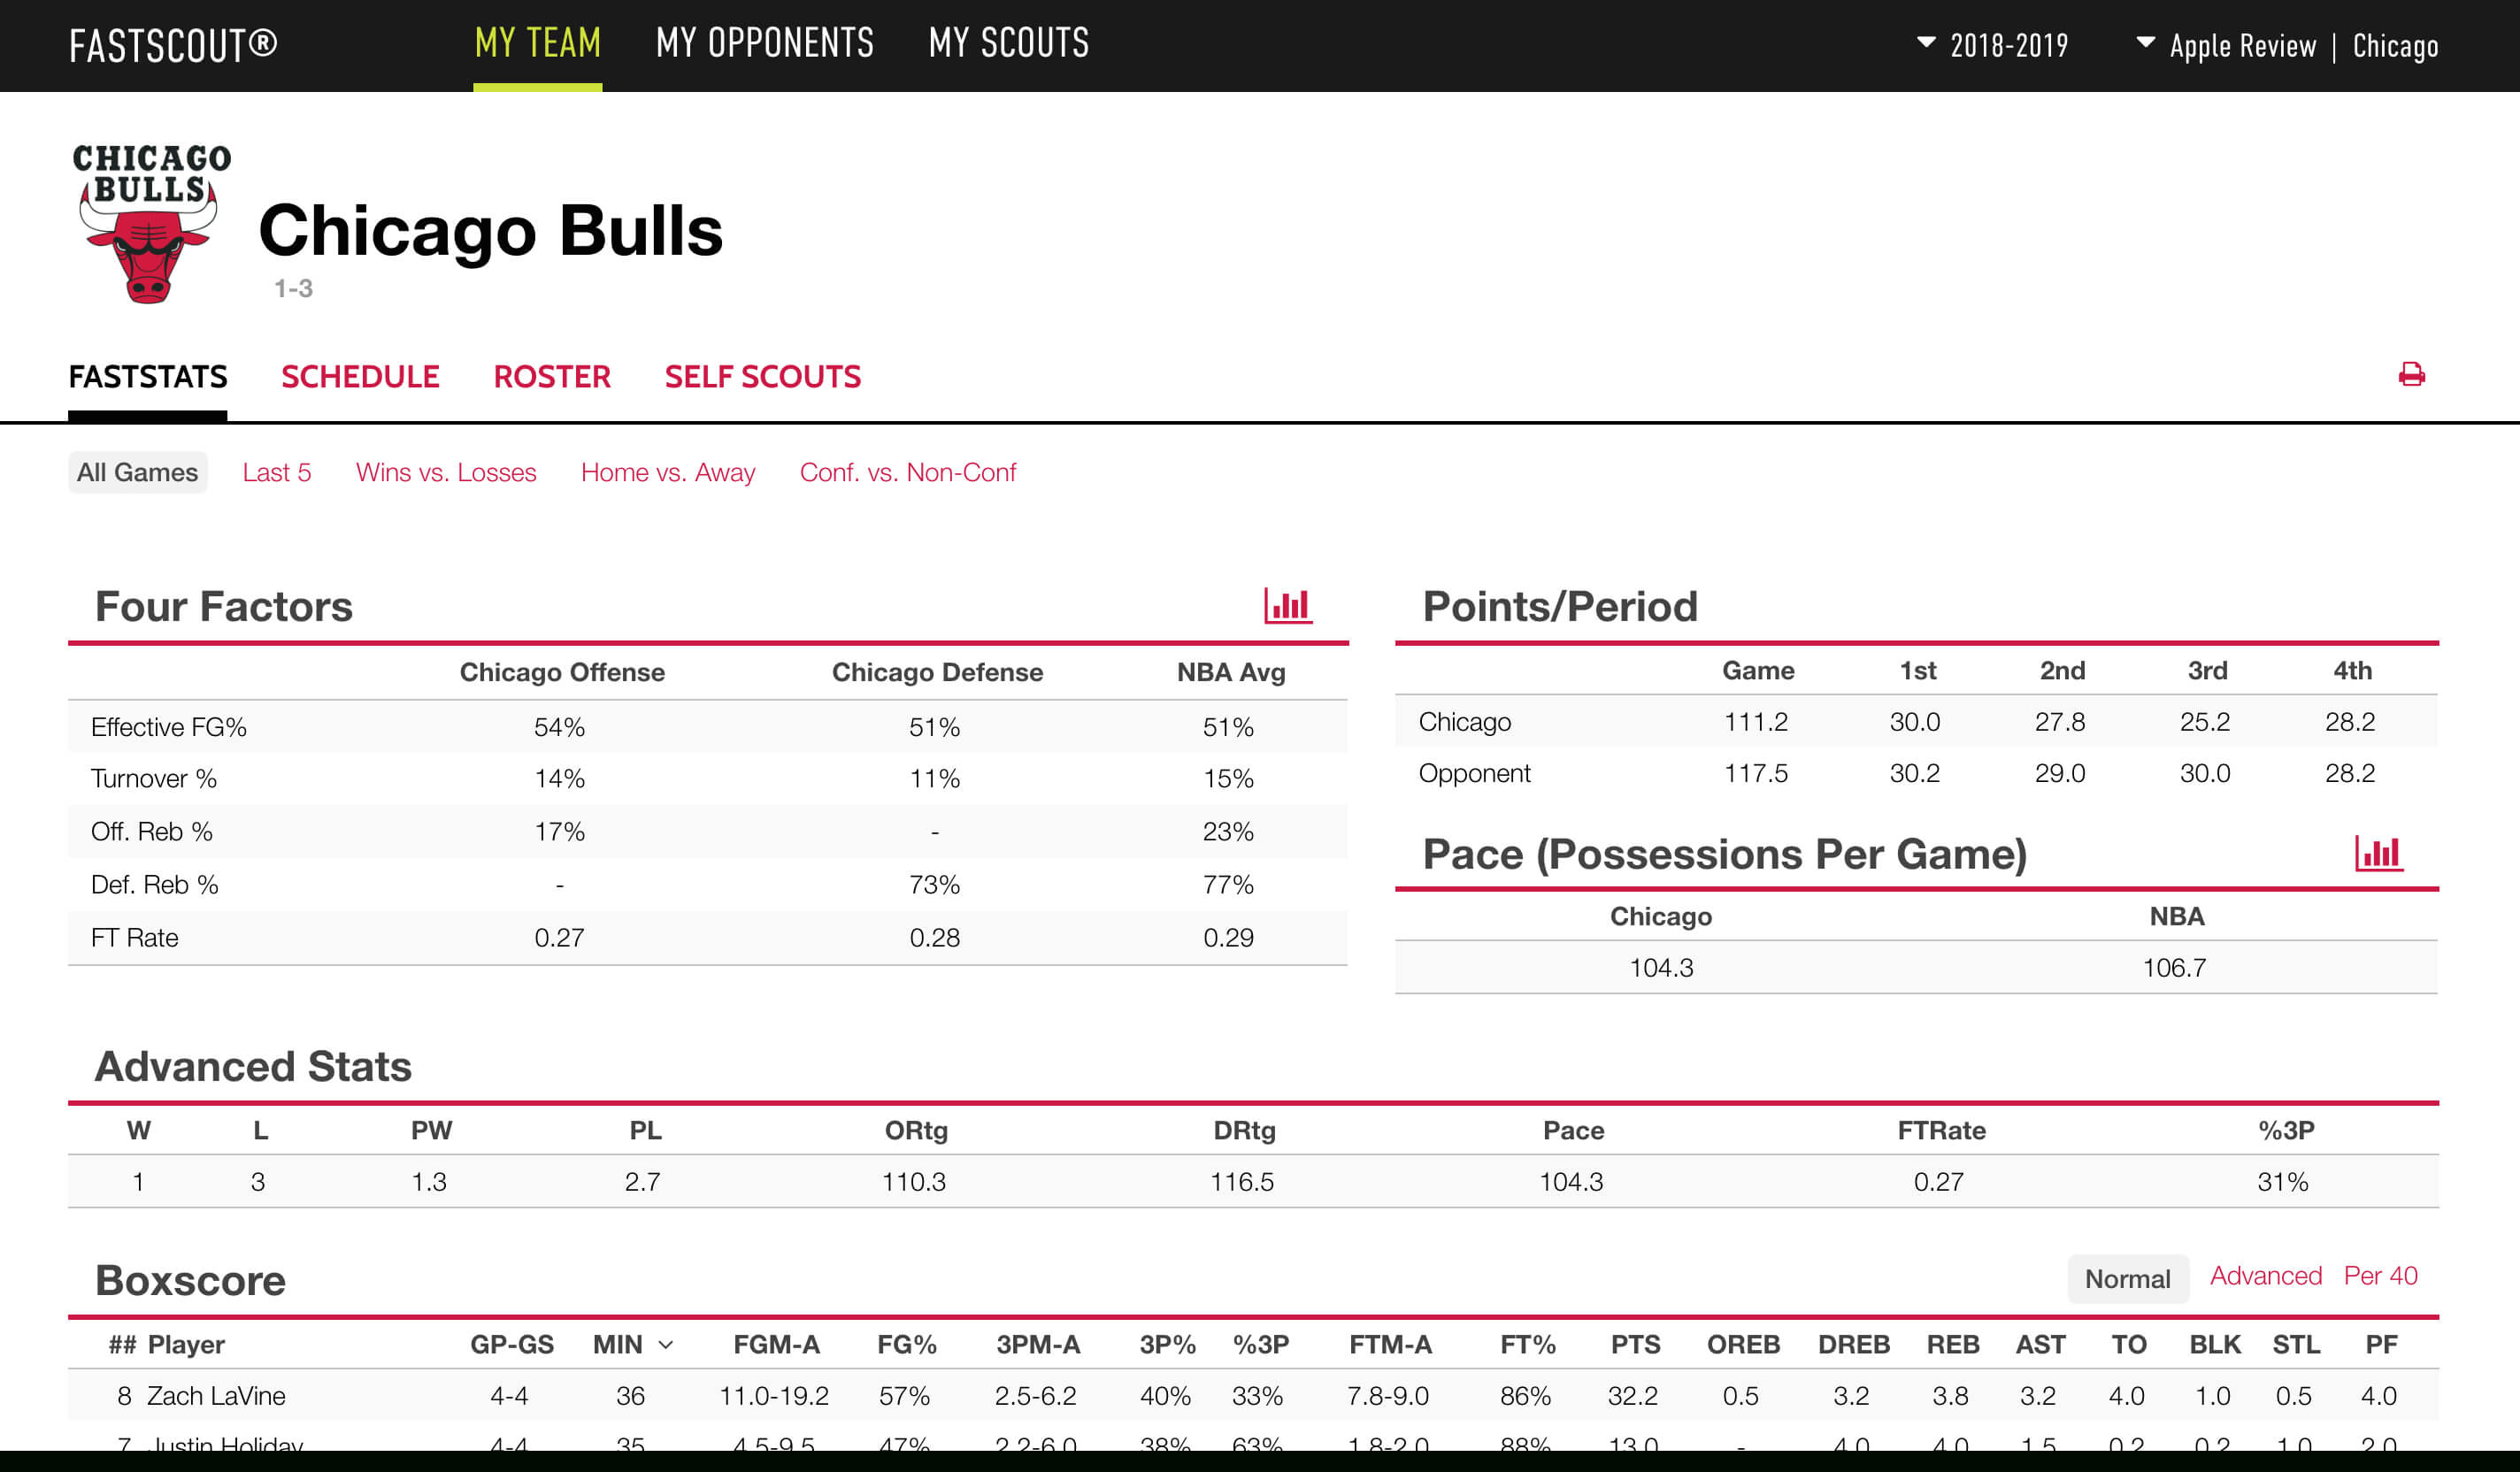Select Conf. vs. Non-Conf filter

(x=908, y=470)
